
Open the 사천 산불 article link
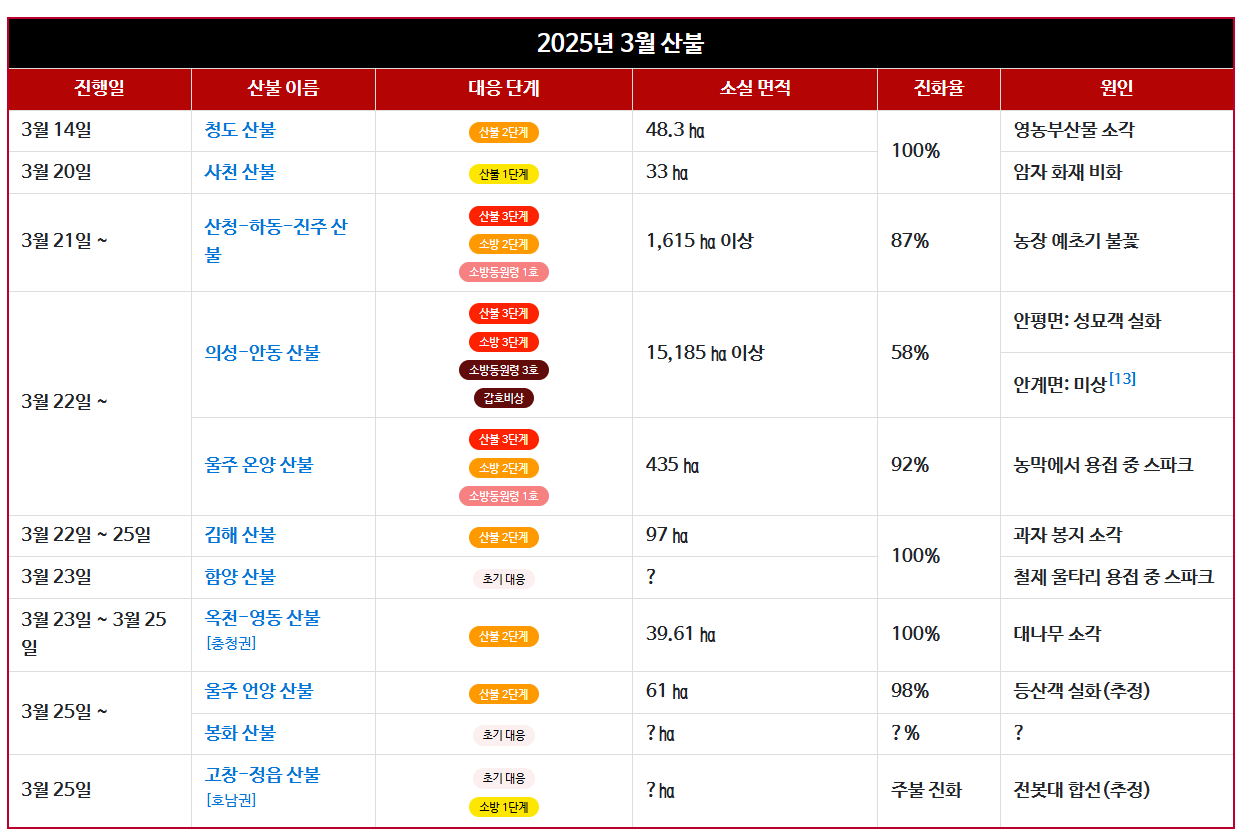pos(240,172)
